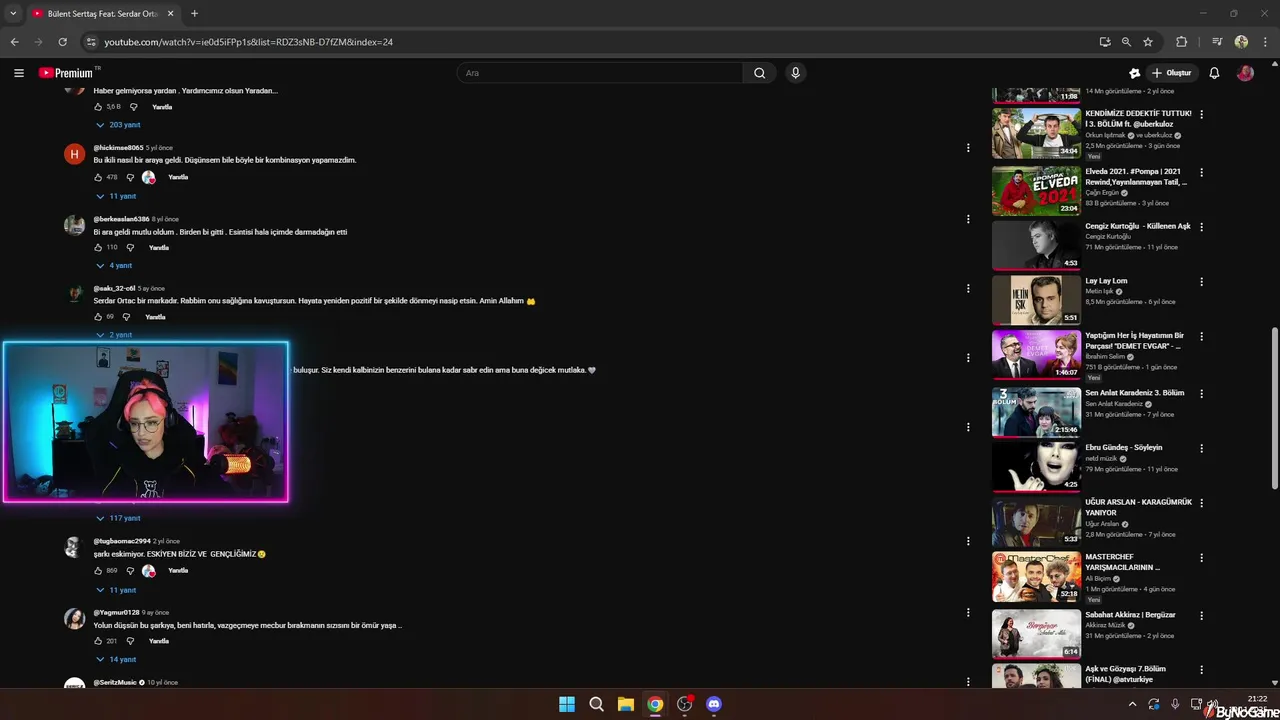Reply to @berkeaslan6386 with Yanıtla
This screenshot has width=1280, height=720.
point(159,247)
